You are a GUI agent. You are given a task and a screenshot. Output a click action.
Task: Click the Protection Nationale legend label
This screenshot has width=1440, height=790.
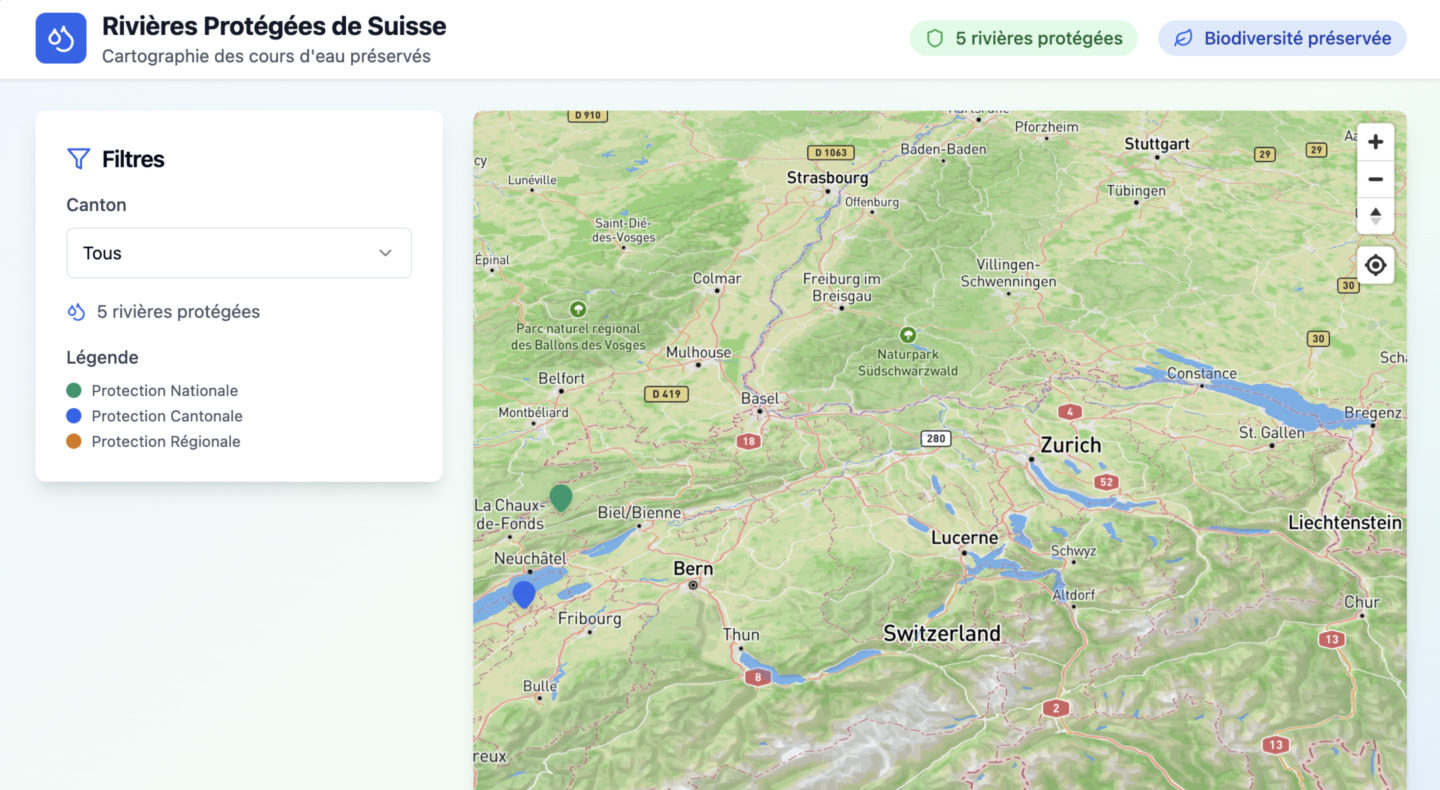[165, 390]
